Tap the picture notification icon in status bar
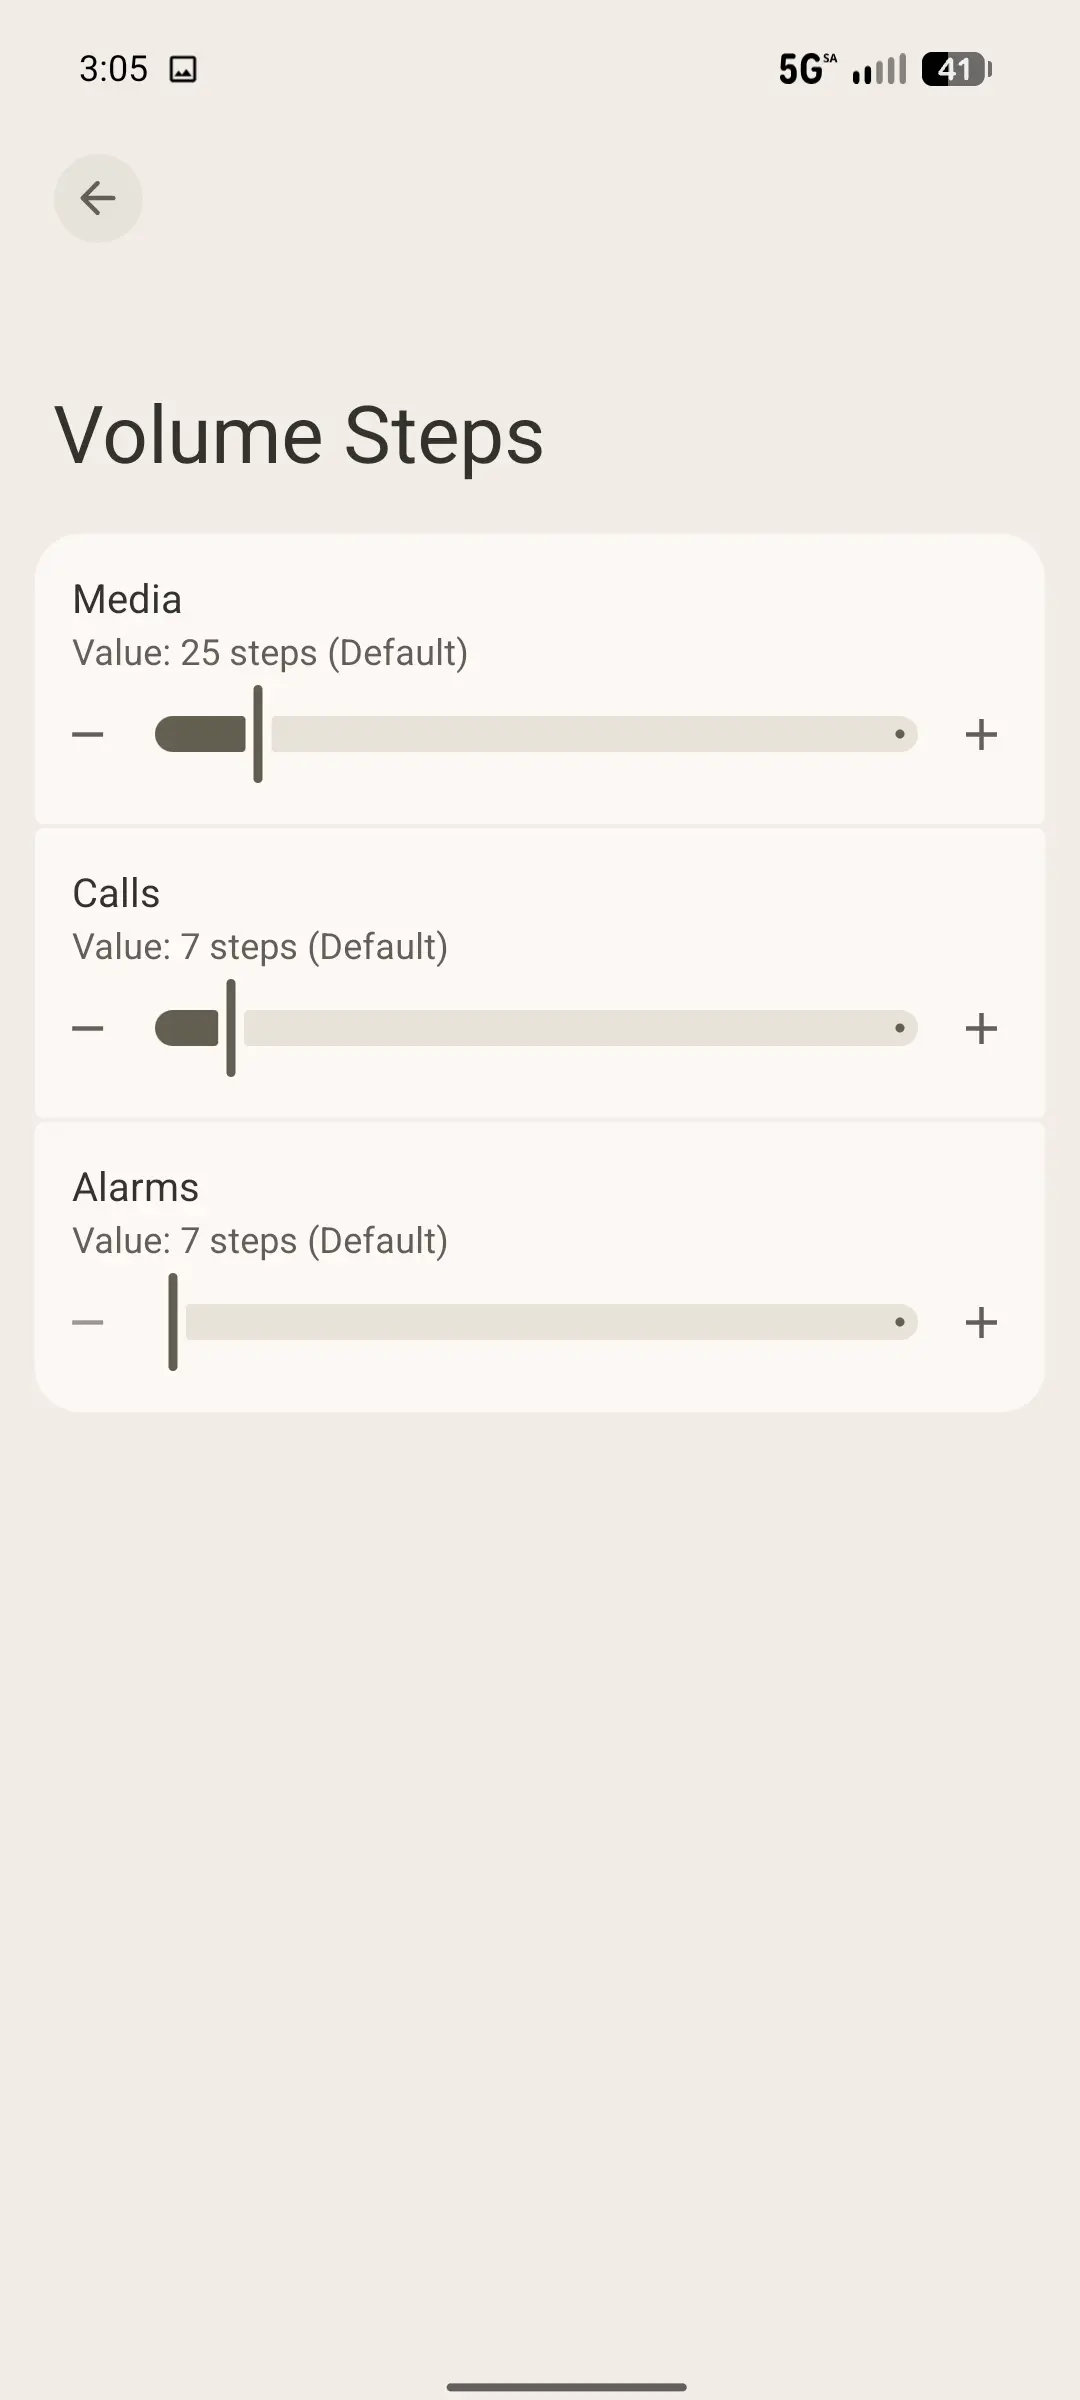The image size is (1080, 2400). pyautogui.click(x=183, y=69)
